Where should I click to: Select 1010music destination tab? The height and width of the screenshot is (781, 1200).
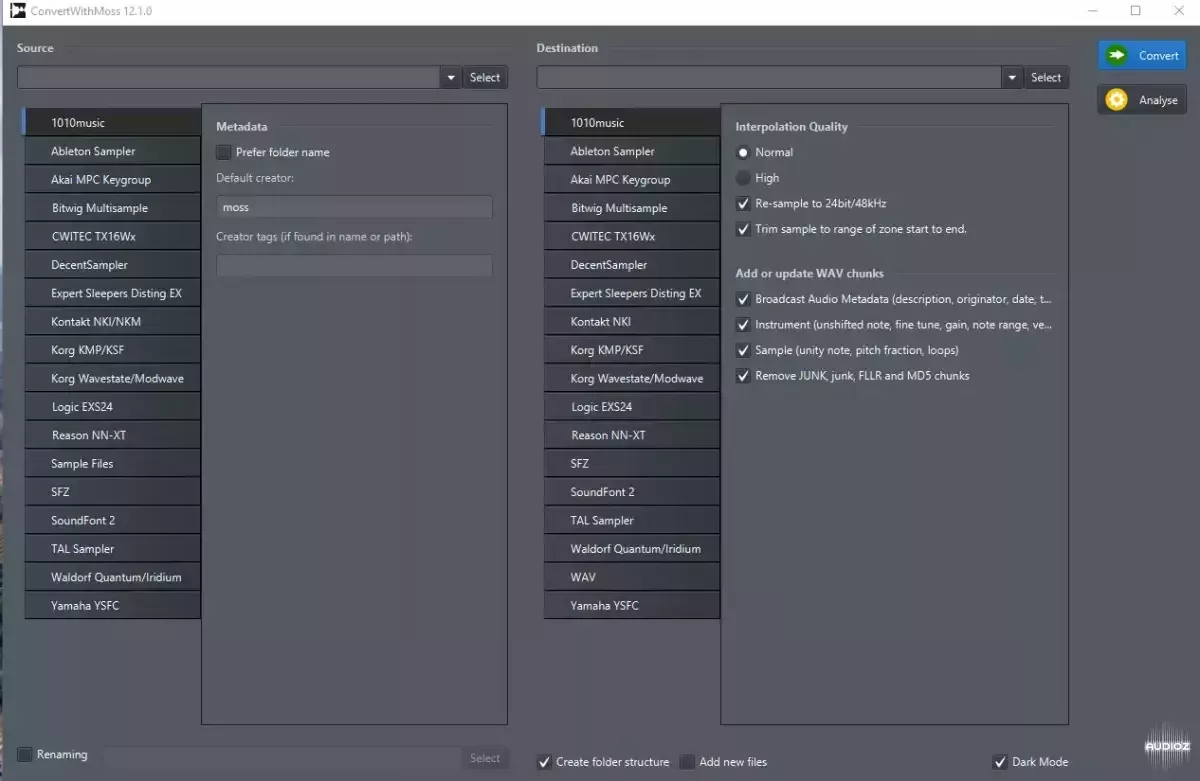[632, 123]
